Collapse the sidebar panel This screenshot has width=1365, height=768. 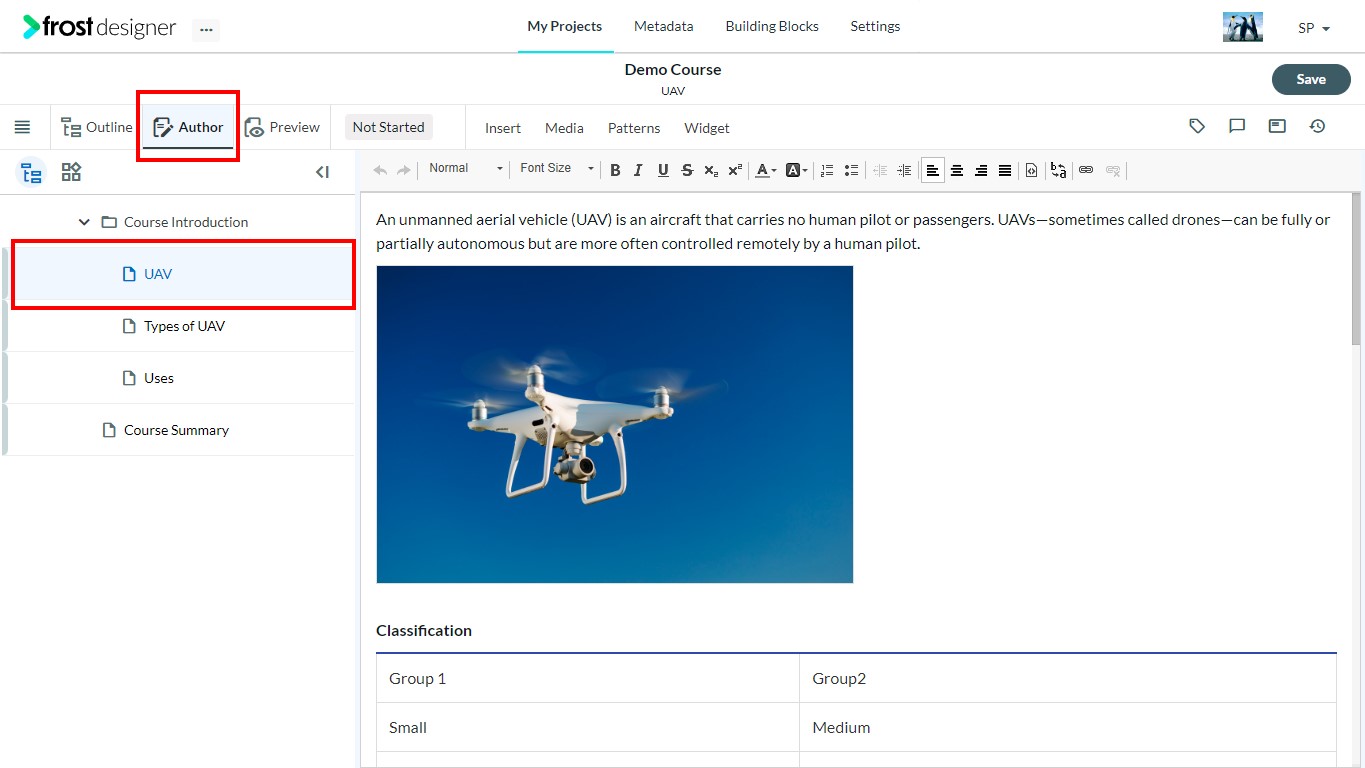click(x=322, y=172)
